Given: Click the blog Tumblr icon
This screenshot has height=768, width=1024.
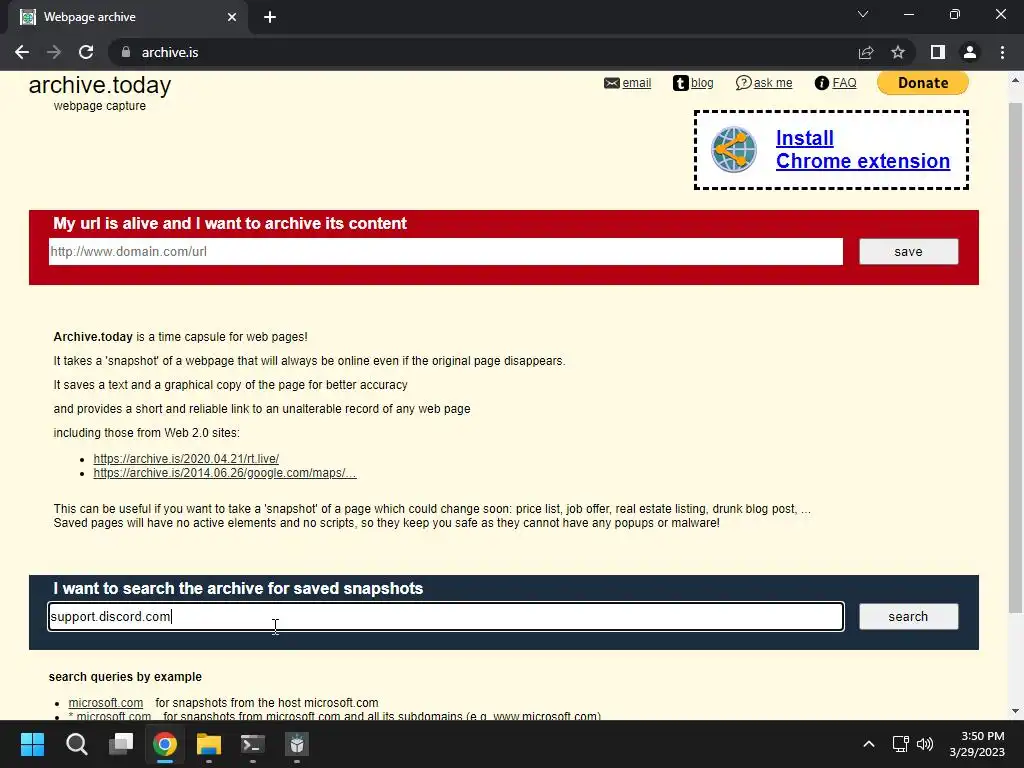Looking at the screenshot, I should click(680, 83).
